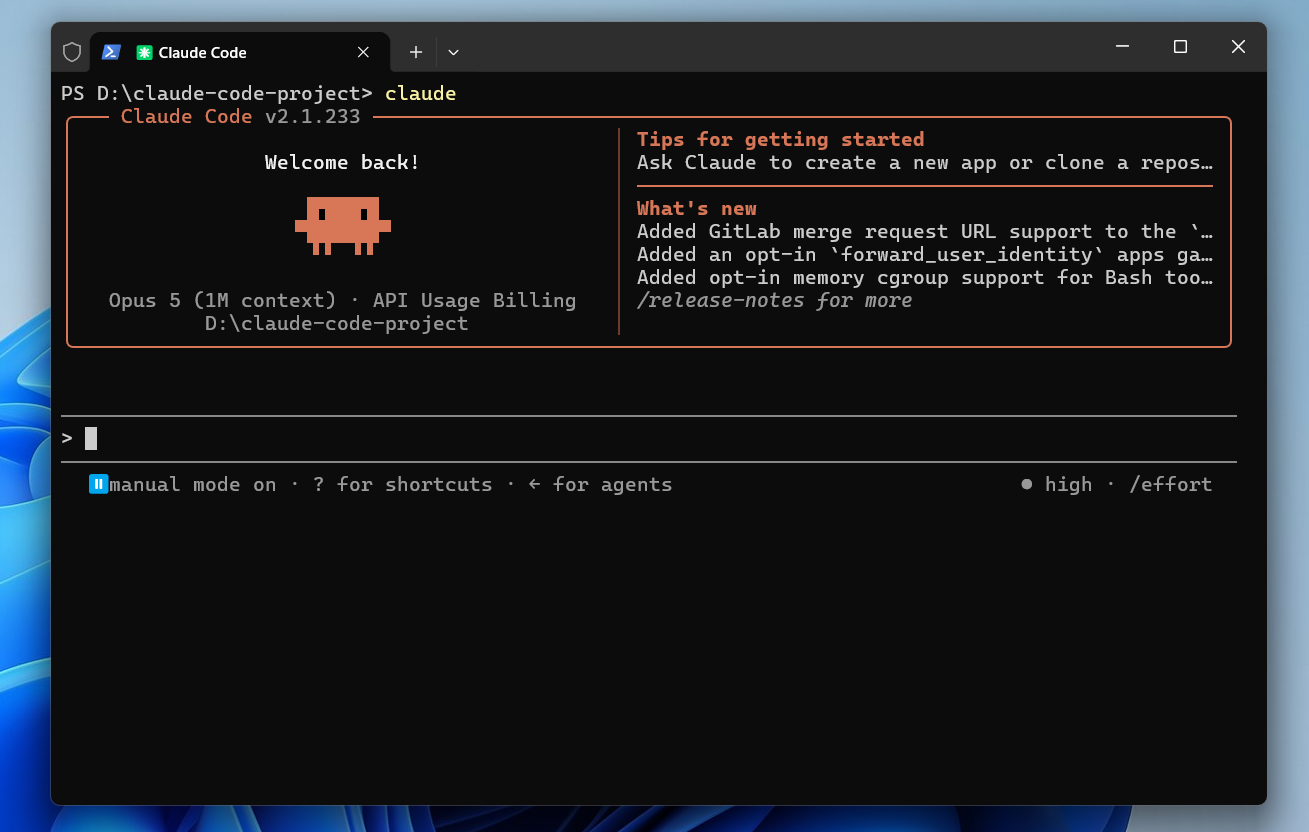Screen dimensions: 1309x832
Task: Click the blue pause icon for manual mode
Action: click(98, 484)
